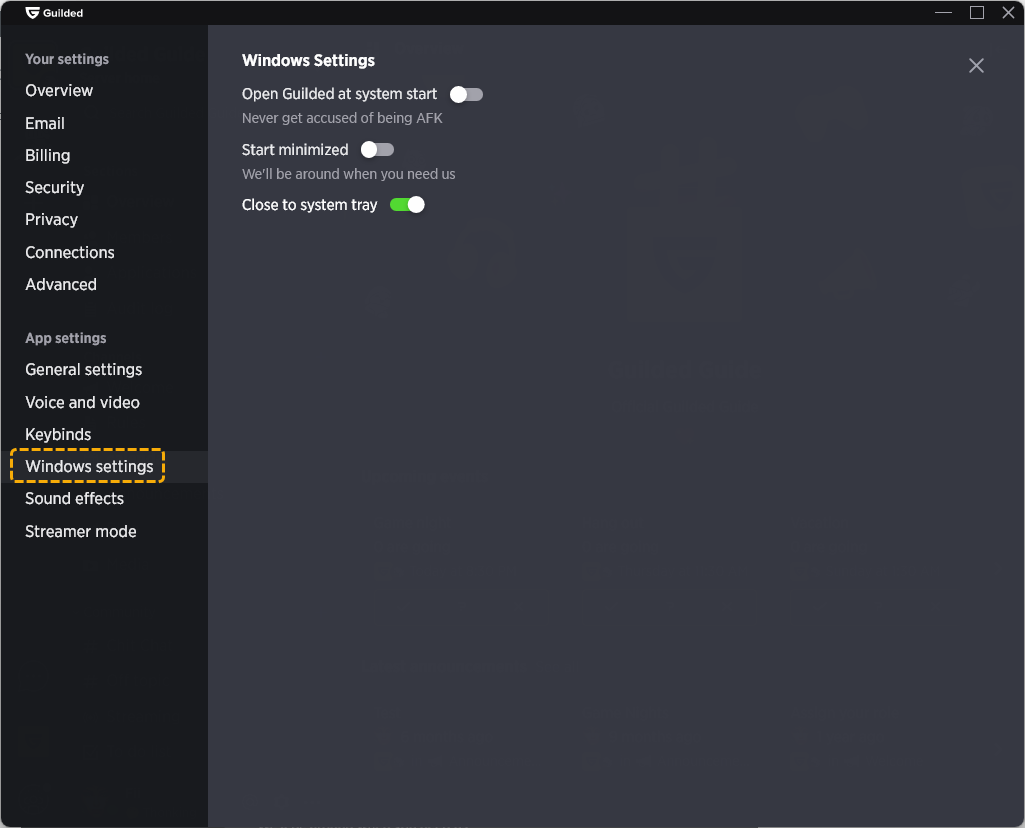Click the 'Never get accused of being AFK' text

(342, 118)
